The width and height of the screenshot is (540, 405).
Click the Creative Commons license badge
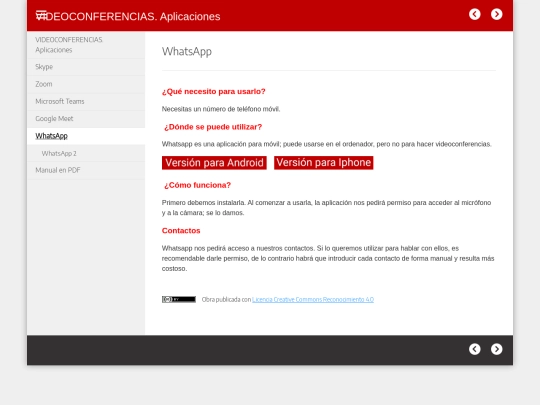tap(179, 299)
